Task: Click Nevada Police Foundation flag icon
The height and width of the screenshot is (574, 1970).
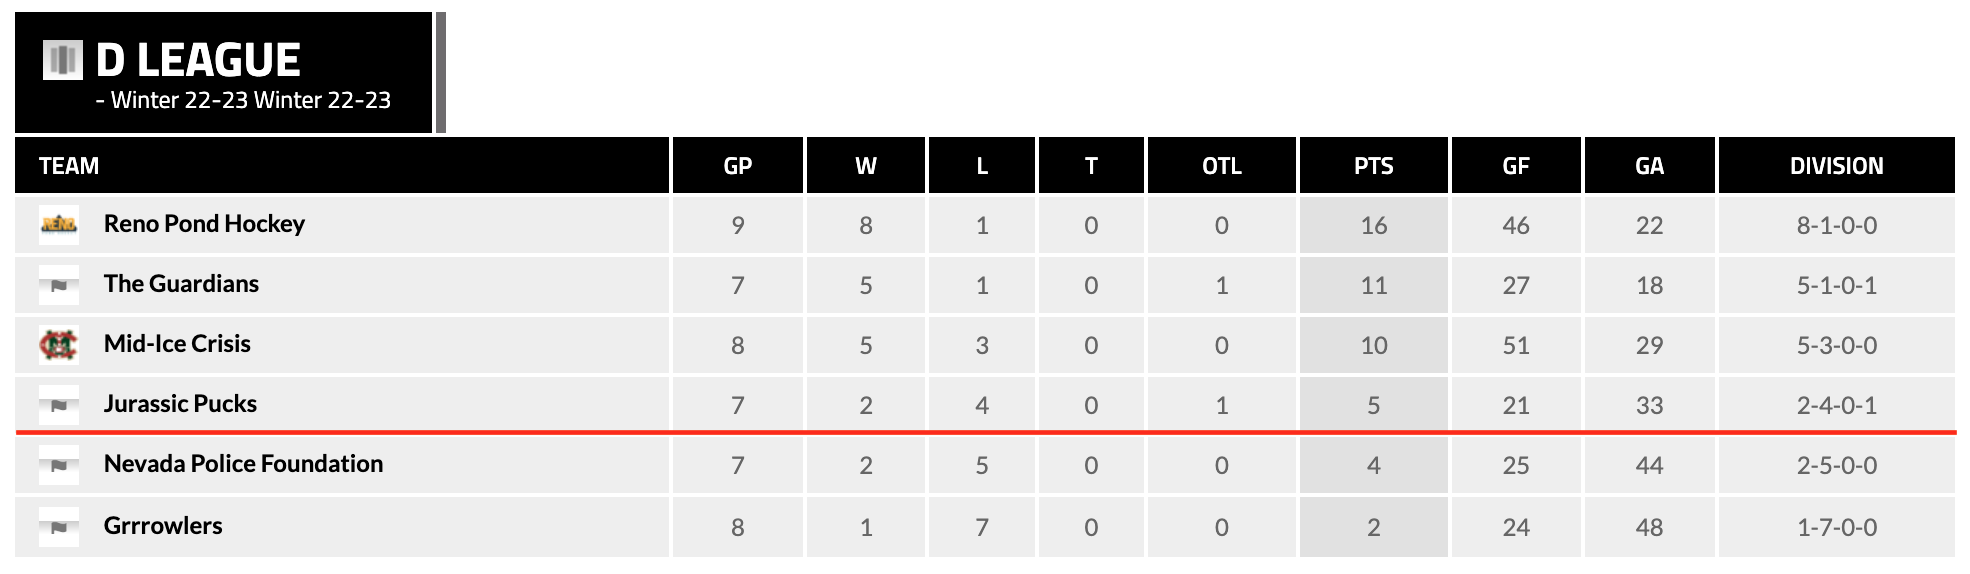Action: click(x=59, y=465)
